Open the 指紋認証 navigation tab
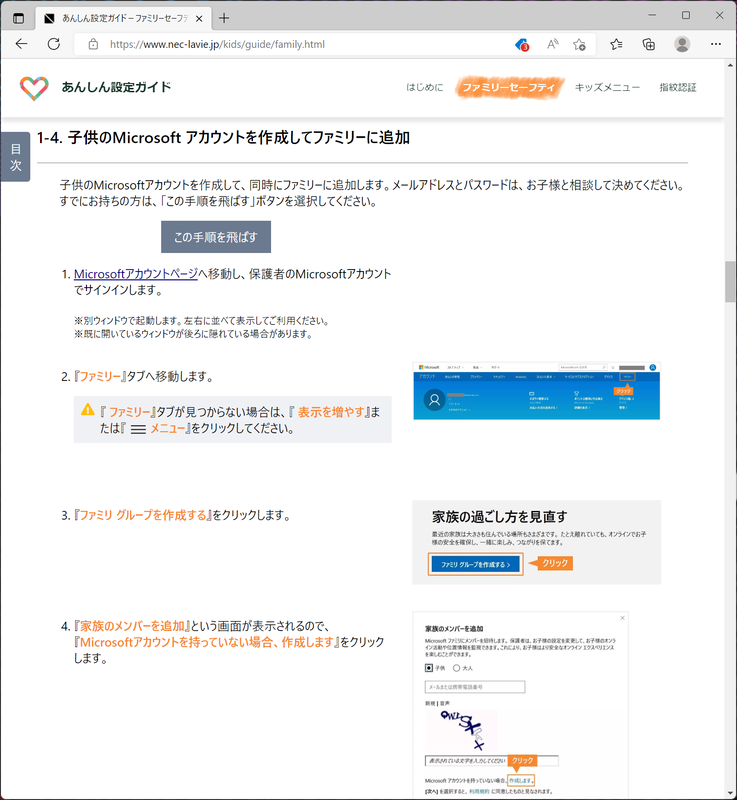 [678, 87]
